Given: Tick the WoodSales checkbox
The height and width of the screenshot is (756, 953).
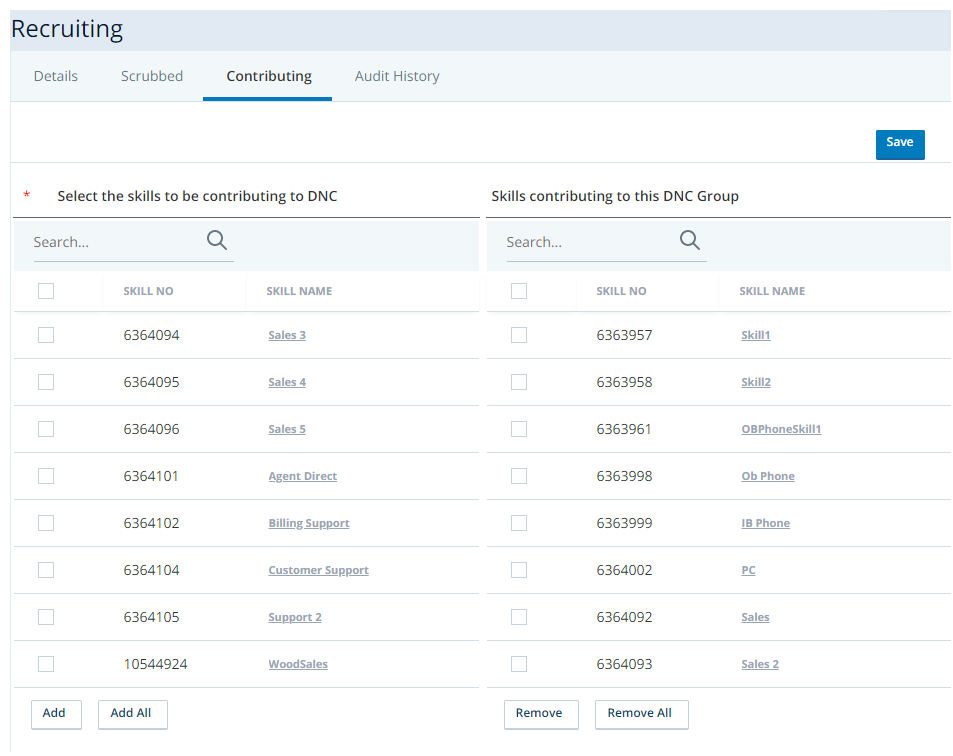Looking at the screenshot, I should (x=46, y=664).
